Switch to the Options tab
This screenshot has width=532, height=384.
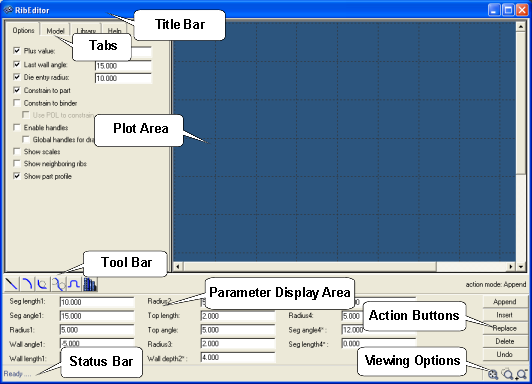(23, 31)
